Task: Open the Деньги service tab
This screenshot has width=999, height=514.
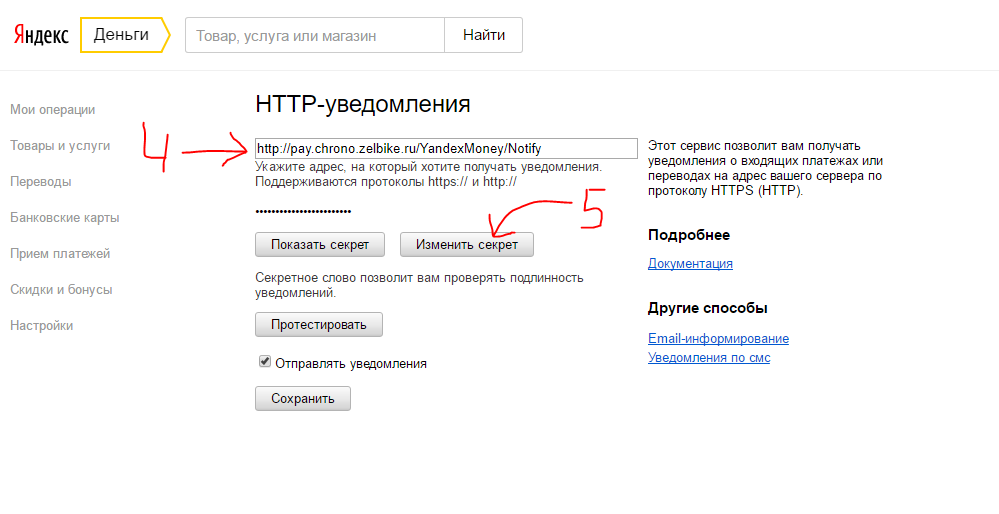Action: click(125, 35)
